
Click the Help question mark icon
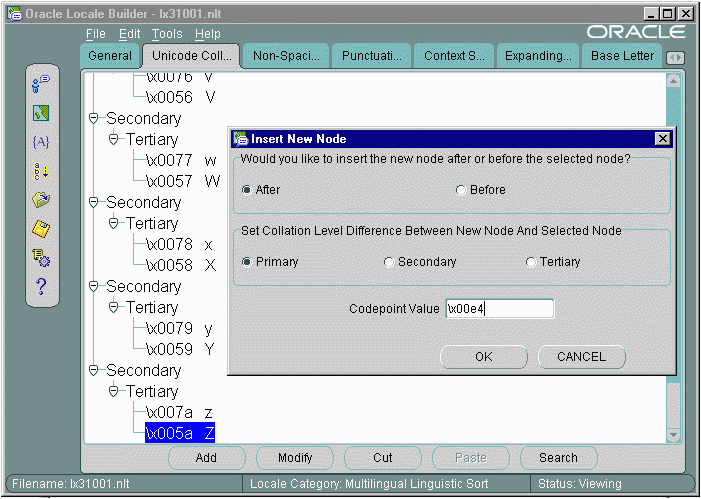(41, 288)
